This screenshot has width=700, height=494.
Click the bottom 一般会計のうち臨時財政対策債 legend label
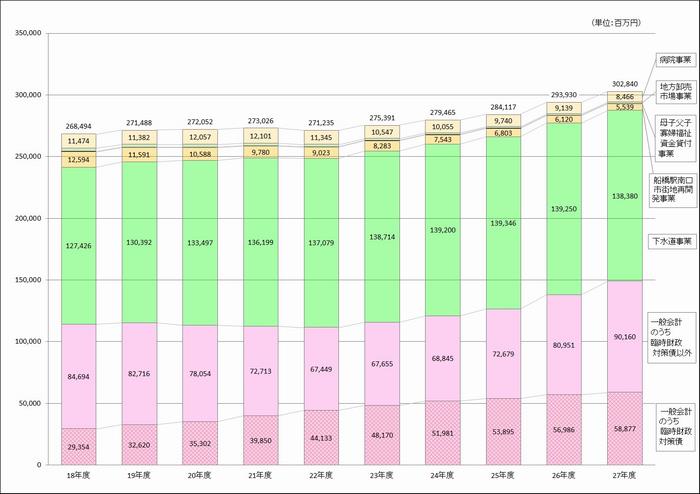(675, 427)
